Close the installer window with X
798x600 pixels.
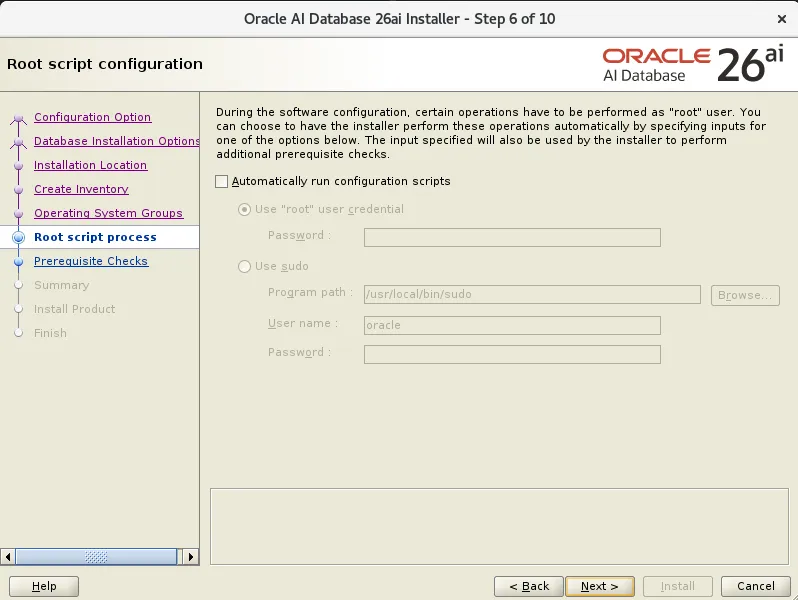782,19
